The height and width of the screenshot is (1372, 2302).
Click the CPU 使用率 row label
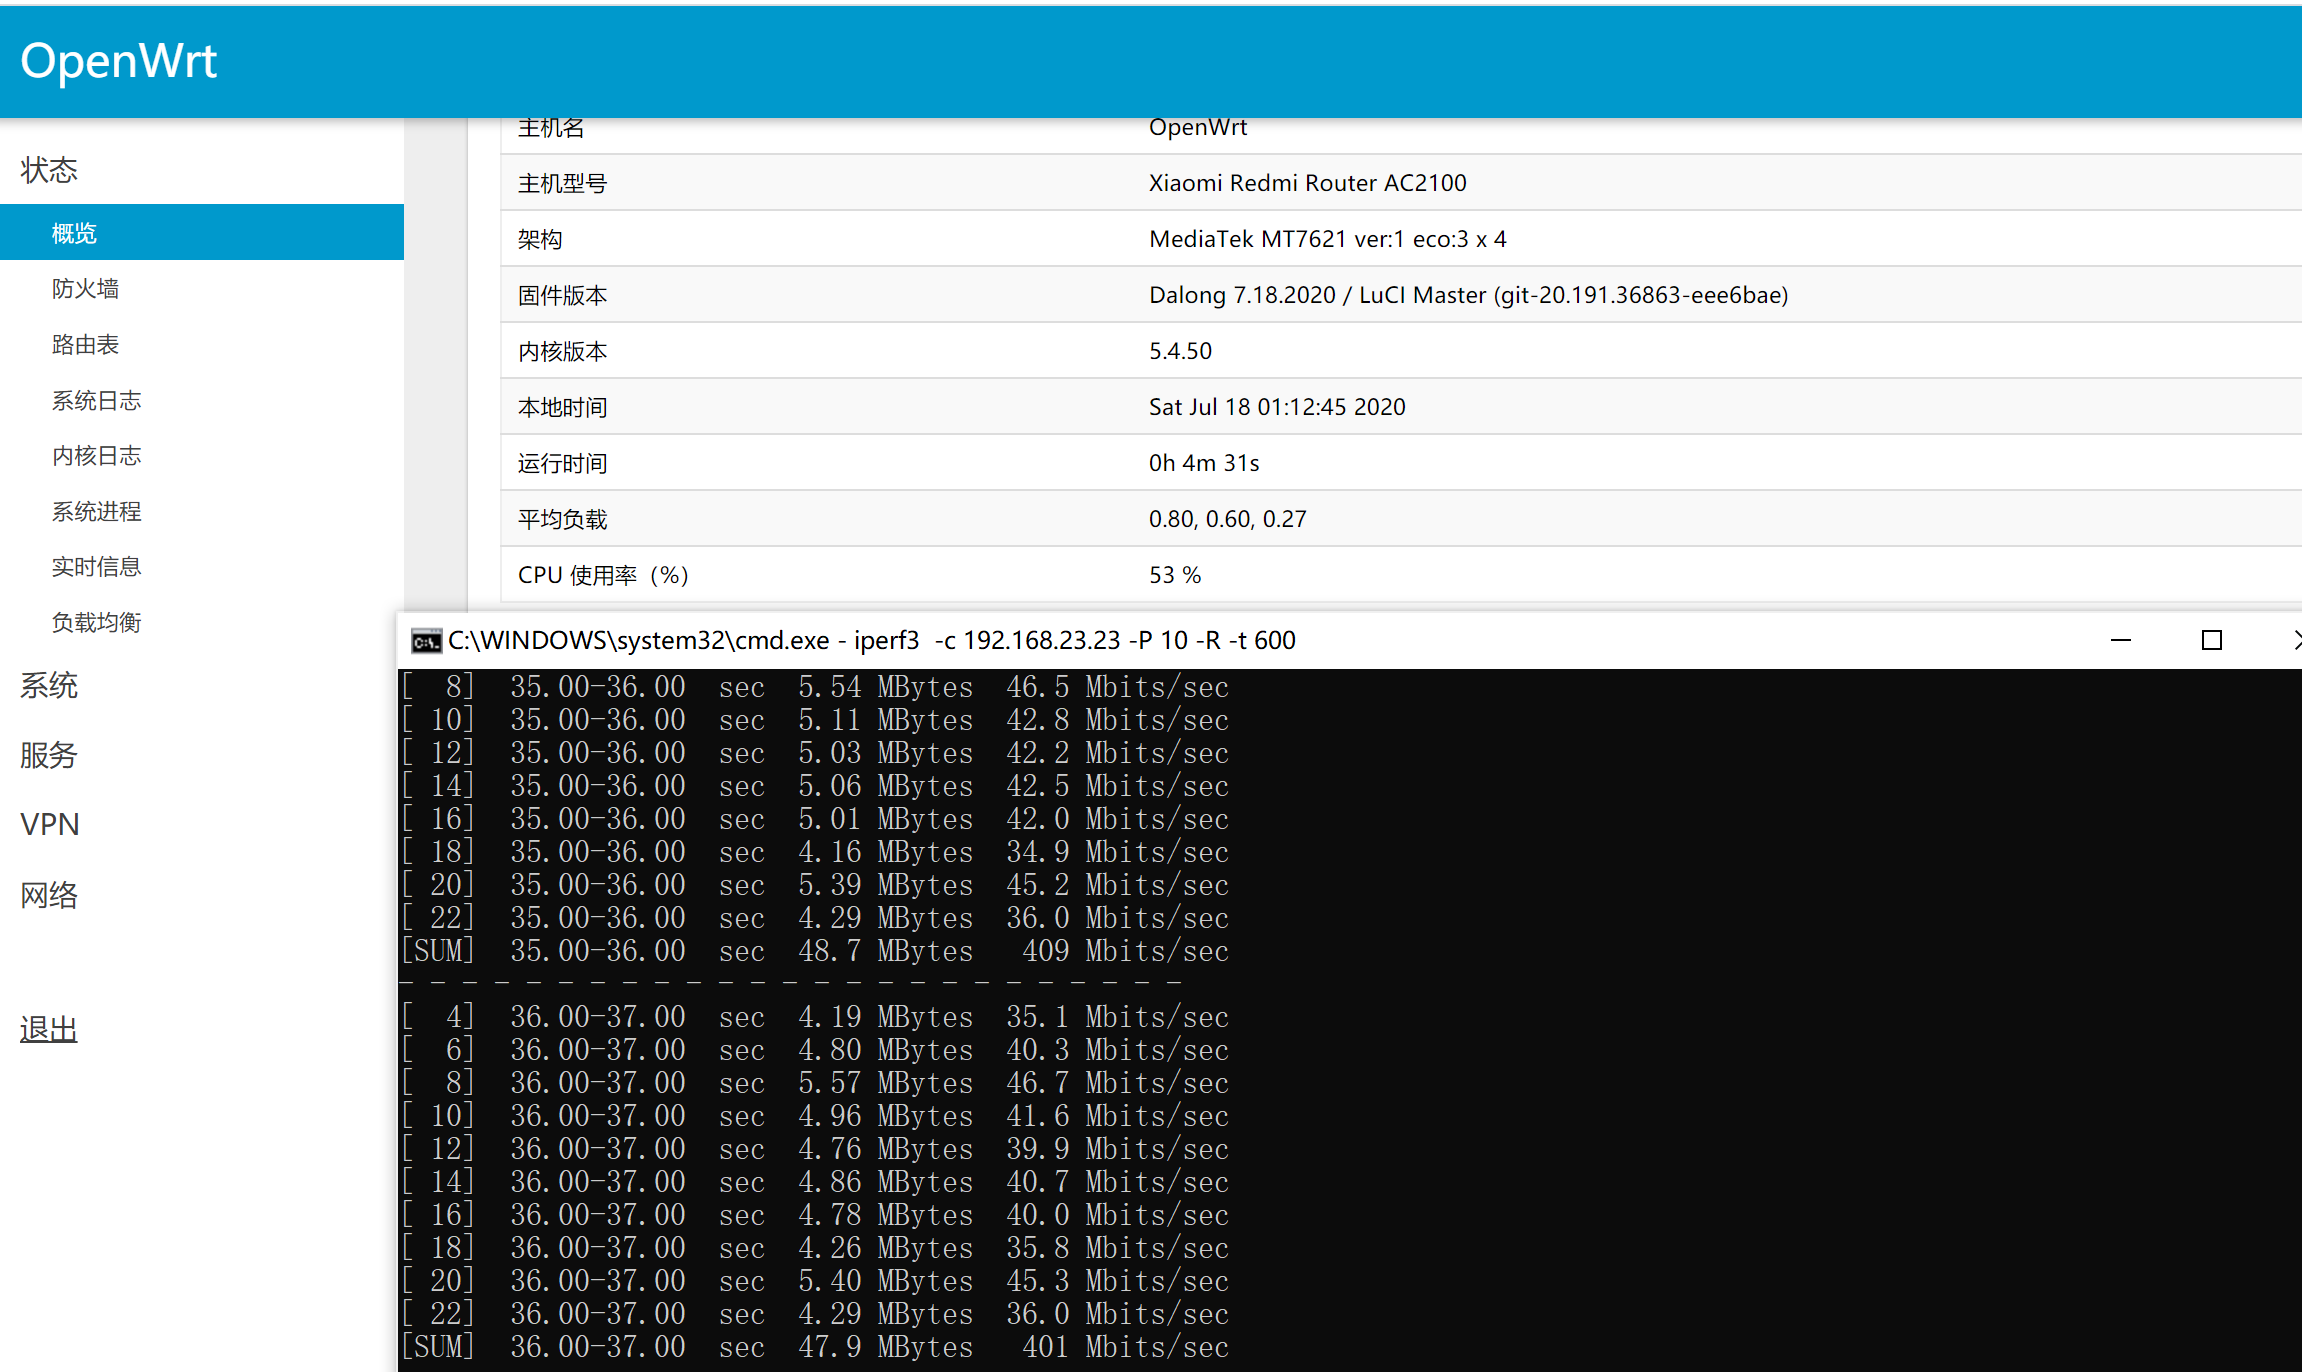tap(603, 575)
